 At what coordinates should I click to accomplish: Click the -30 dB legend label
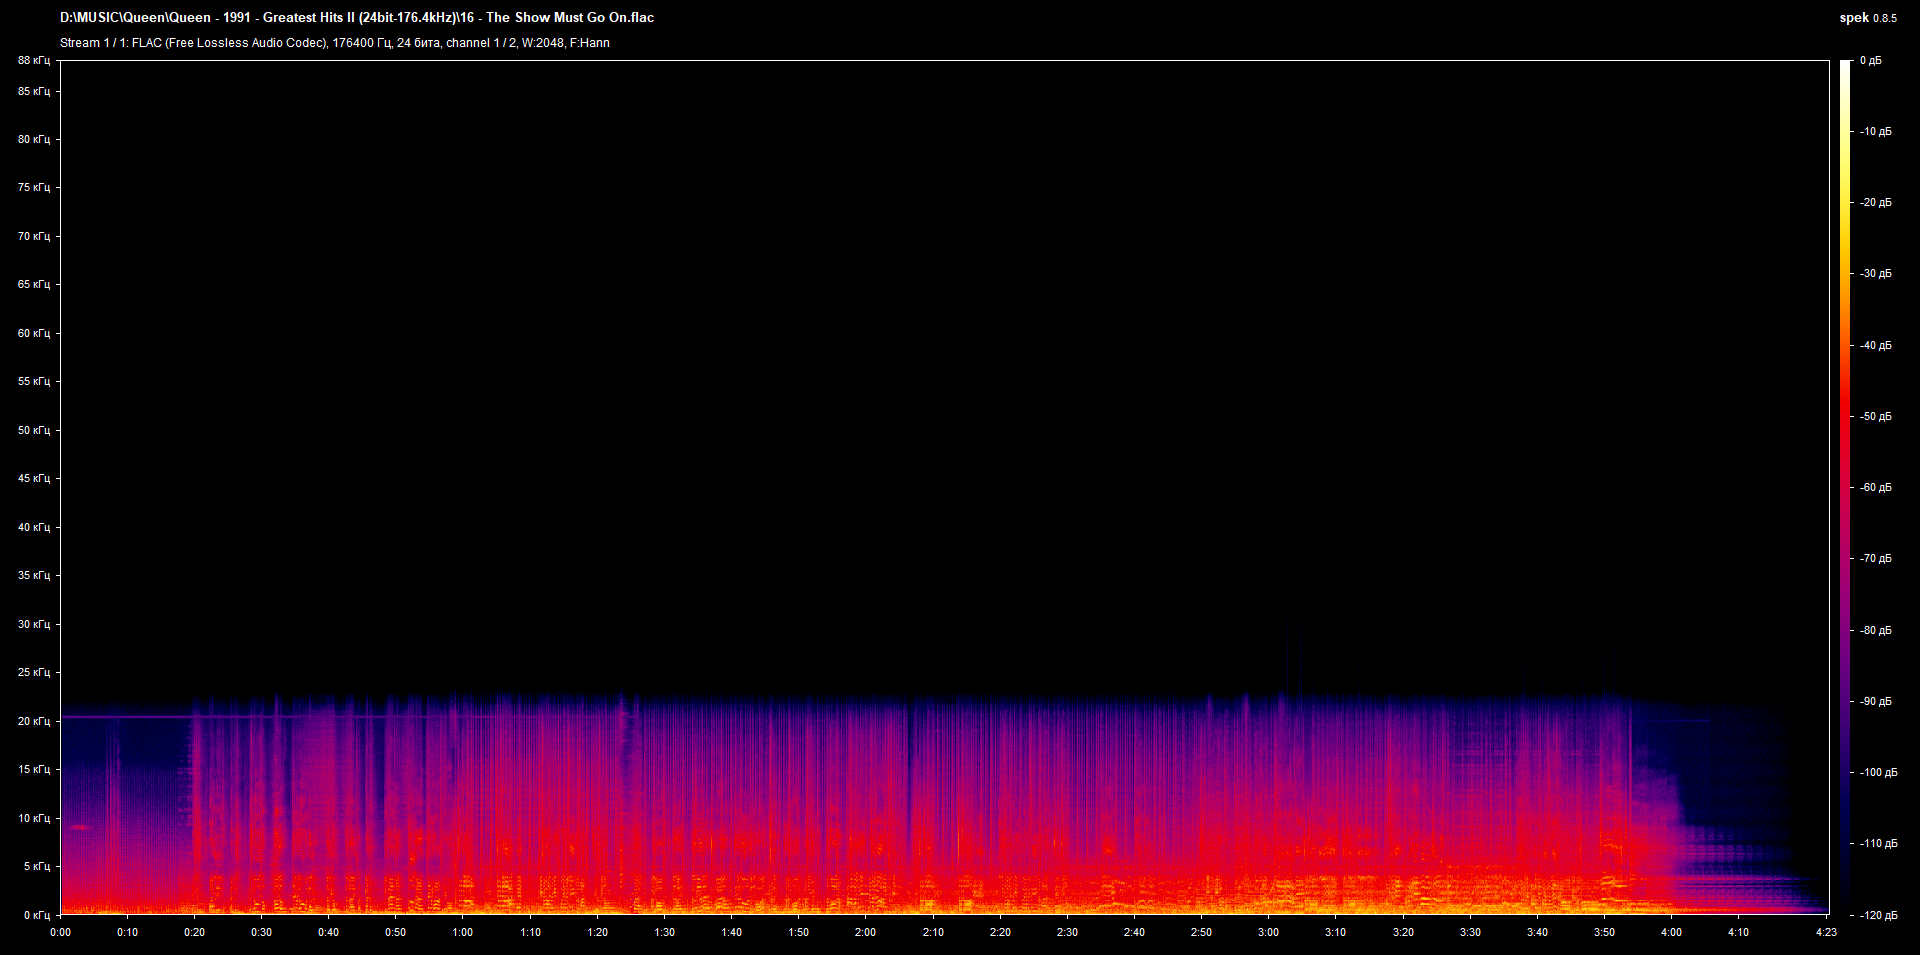[x=1875, y=273]
